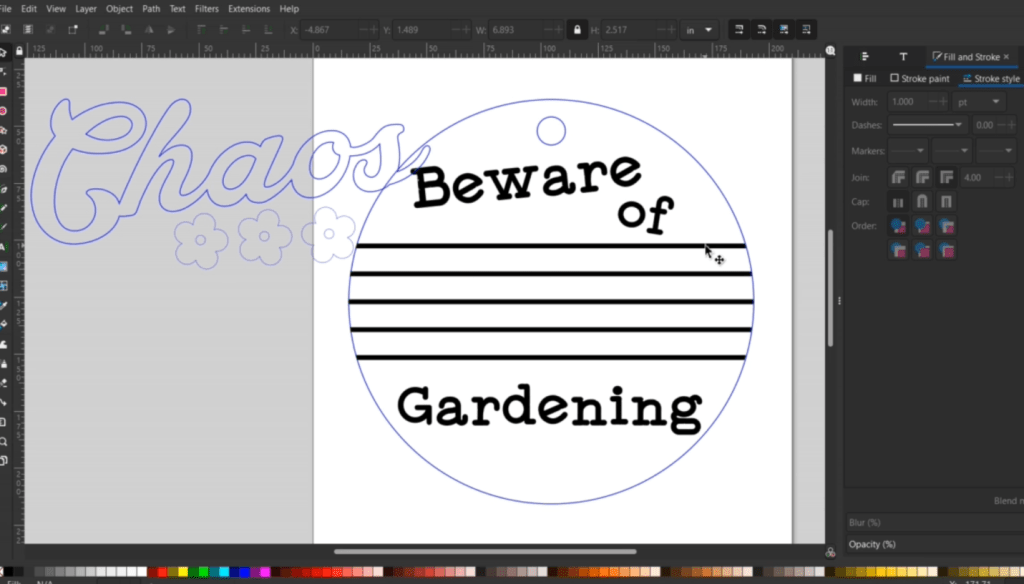This screenshot has height=584, width=1024.
Task: Select the round cap icon
Action: tap(922, 202)
